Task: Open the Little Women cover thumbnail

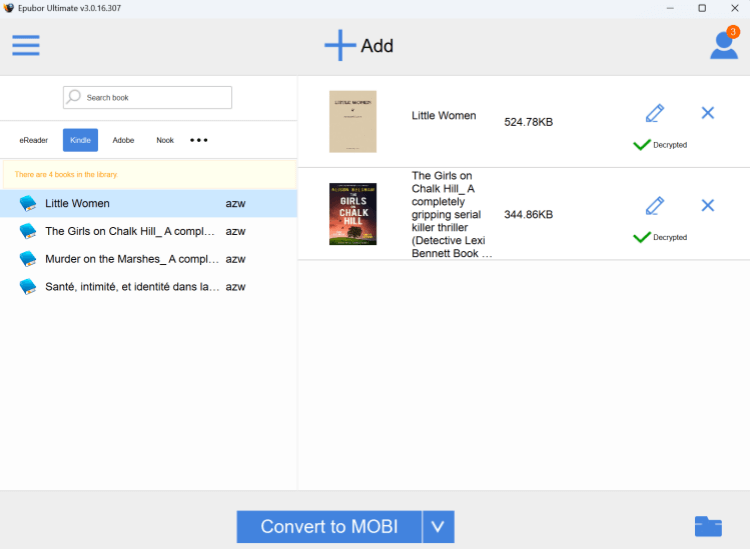Action: tap(353, 121)
